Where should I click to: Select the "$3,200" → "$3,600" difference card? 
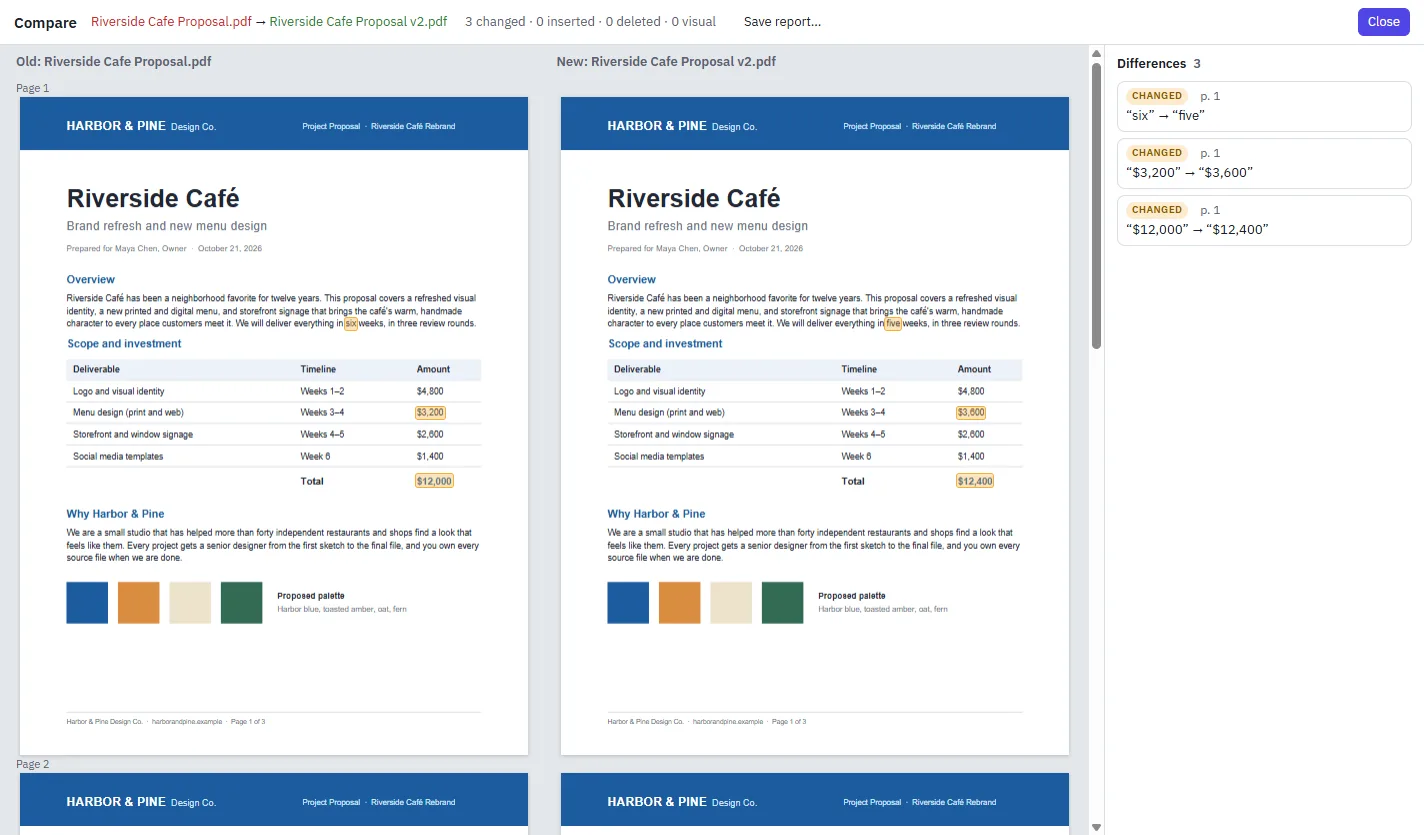1264,162
